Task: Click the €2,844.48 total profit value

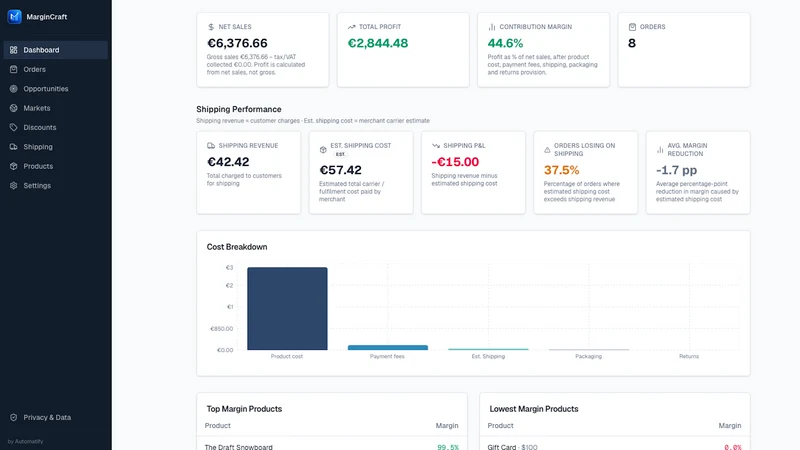Action: coord(378,43)
